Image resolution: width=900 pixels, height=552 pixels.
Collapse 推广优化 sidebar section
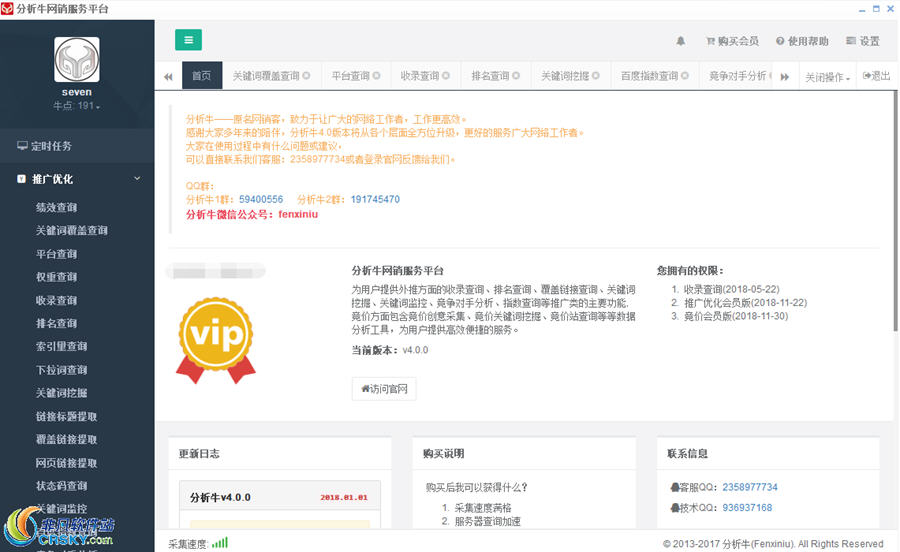77,179
